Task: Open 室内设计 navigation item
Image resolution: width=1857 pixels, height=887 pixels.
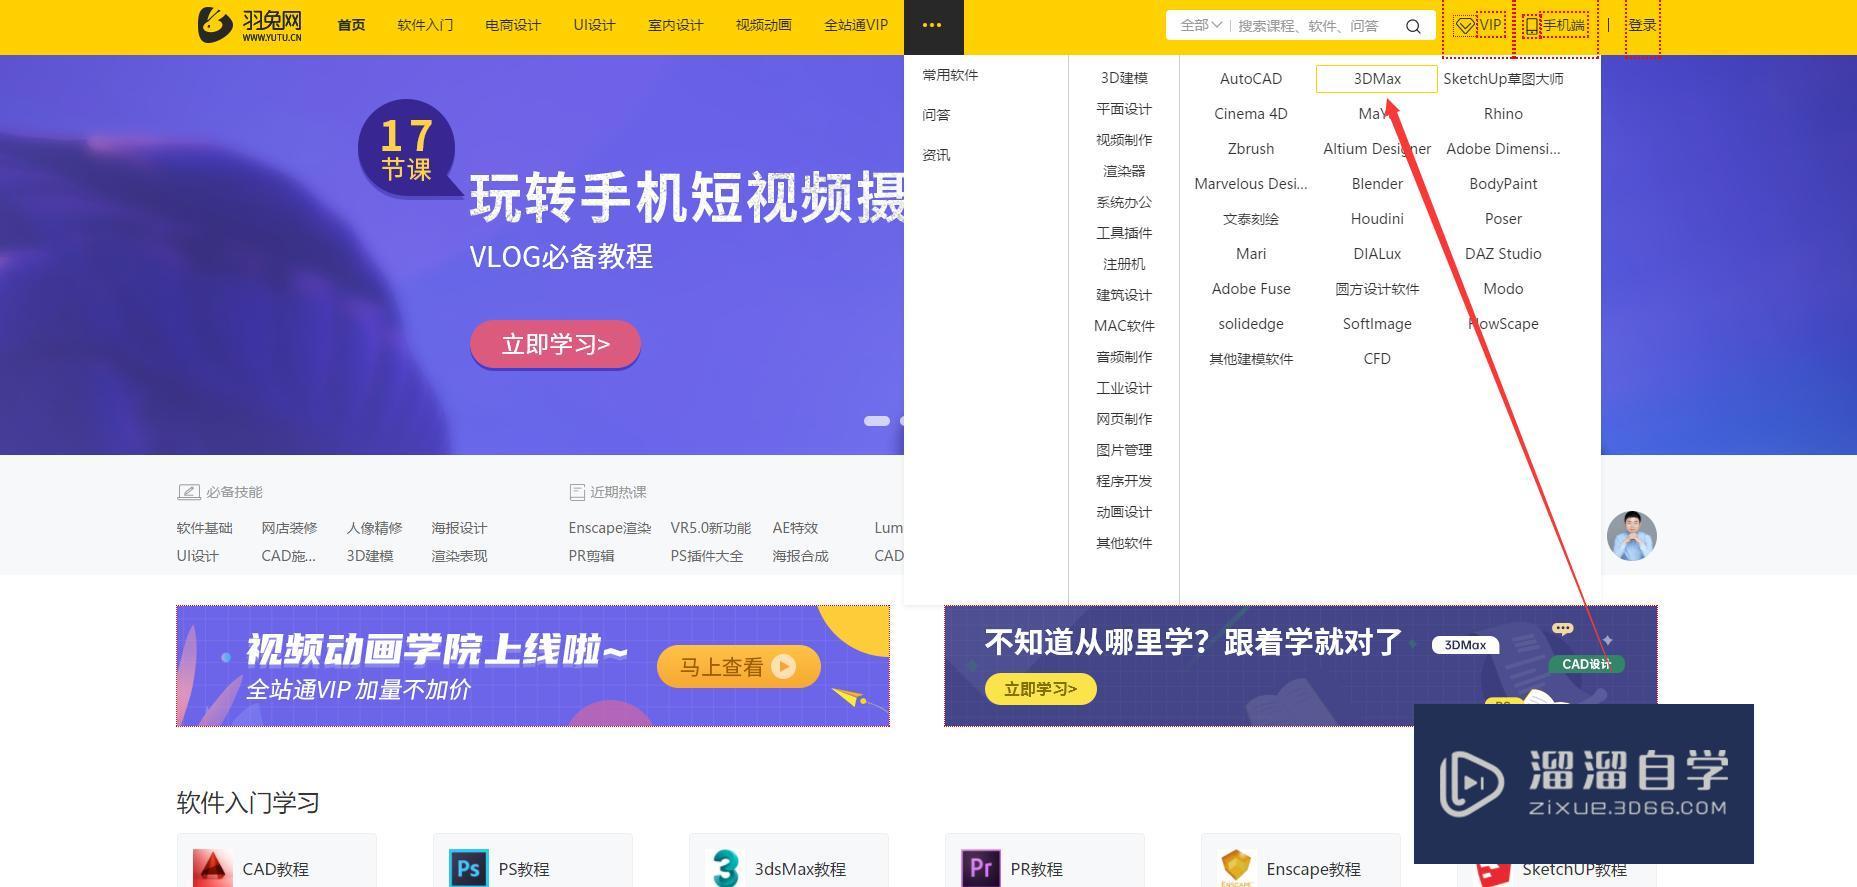Action: pyautogui.click(x=675, y=25)
